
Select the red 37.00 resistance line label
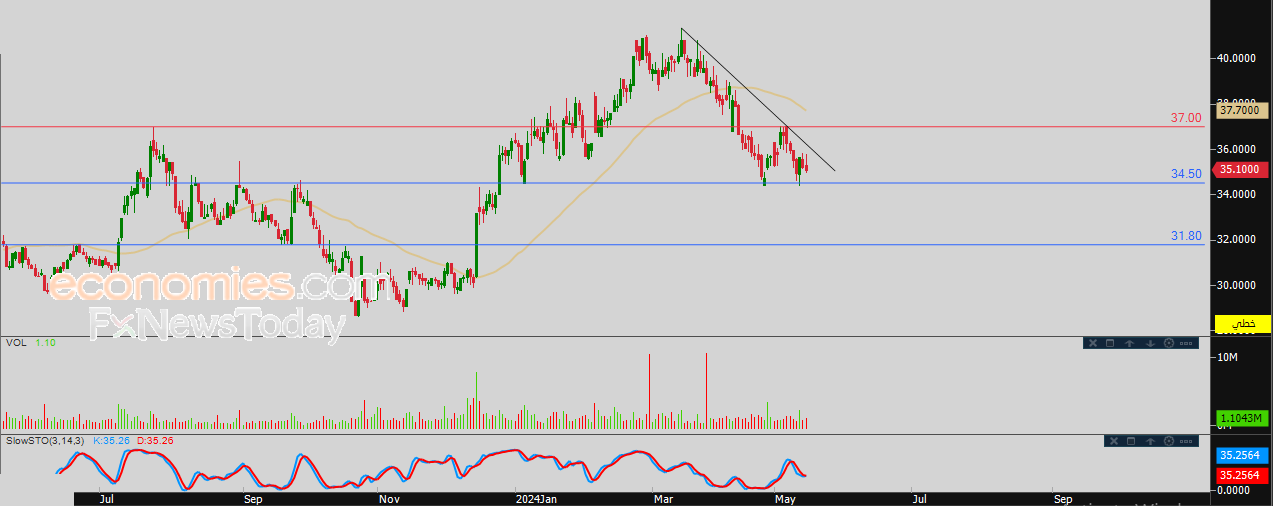(x=1186, y=118)
